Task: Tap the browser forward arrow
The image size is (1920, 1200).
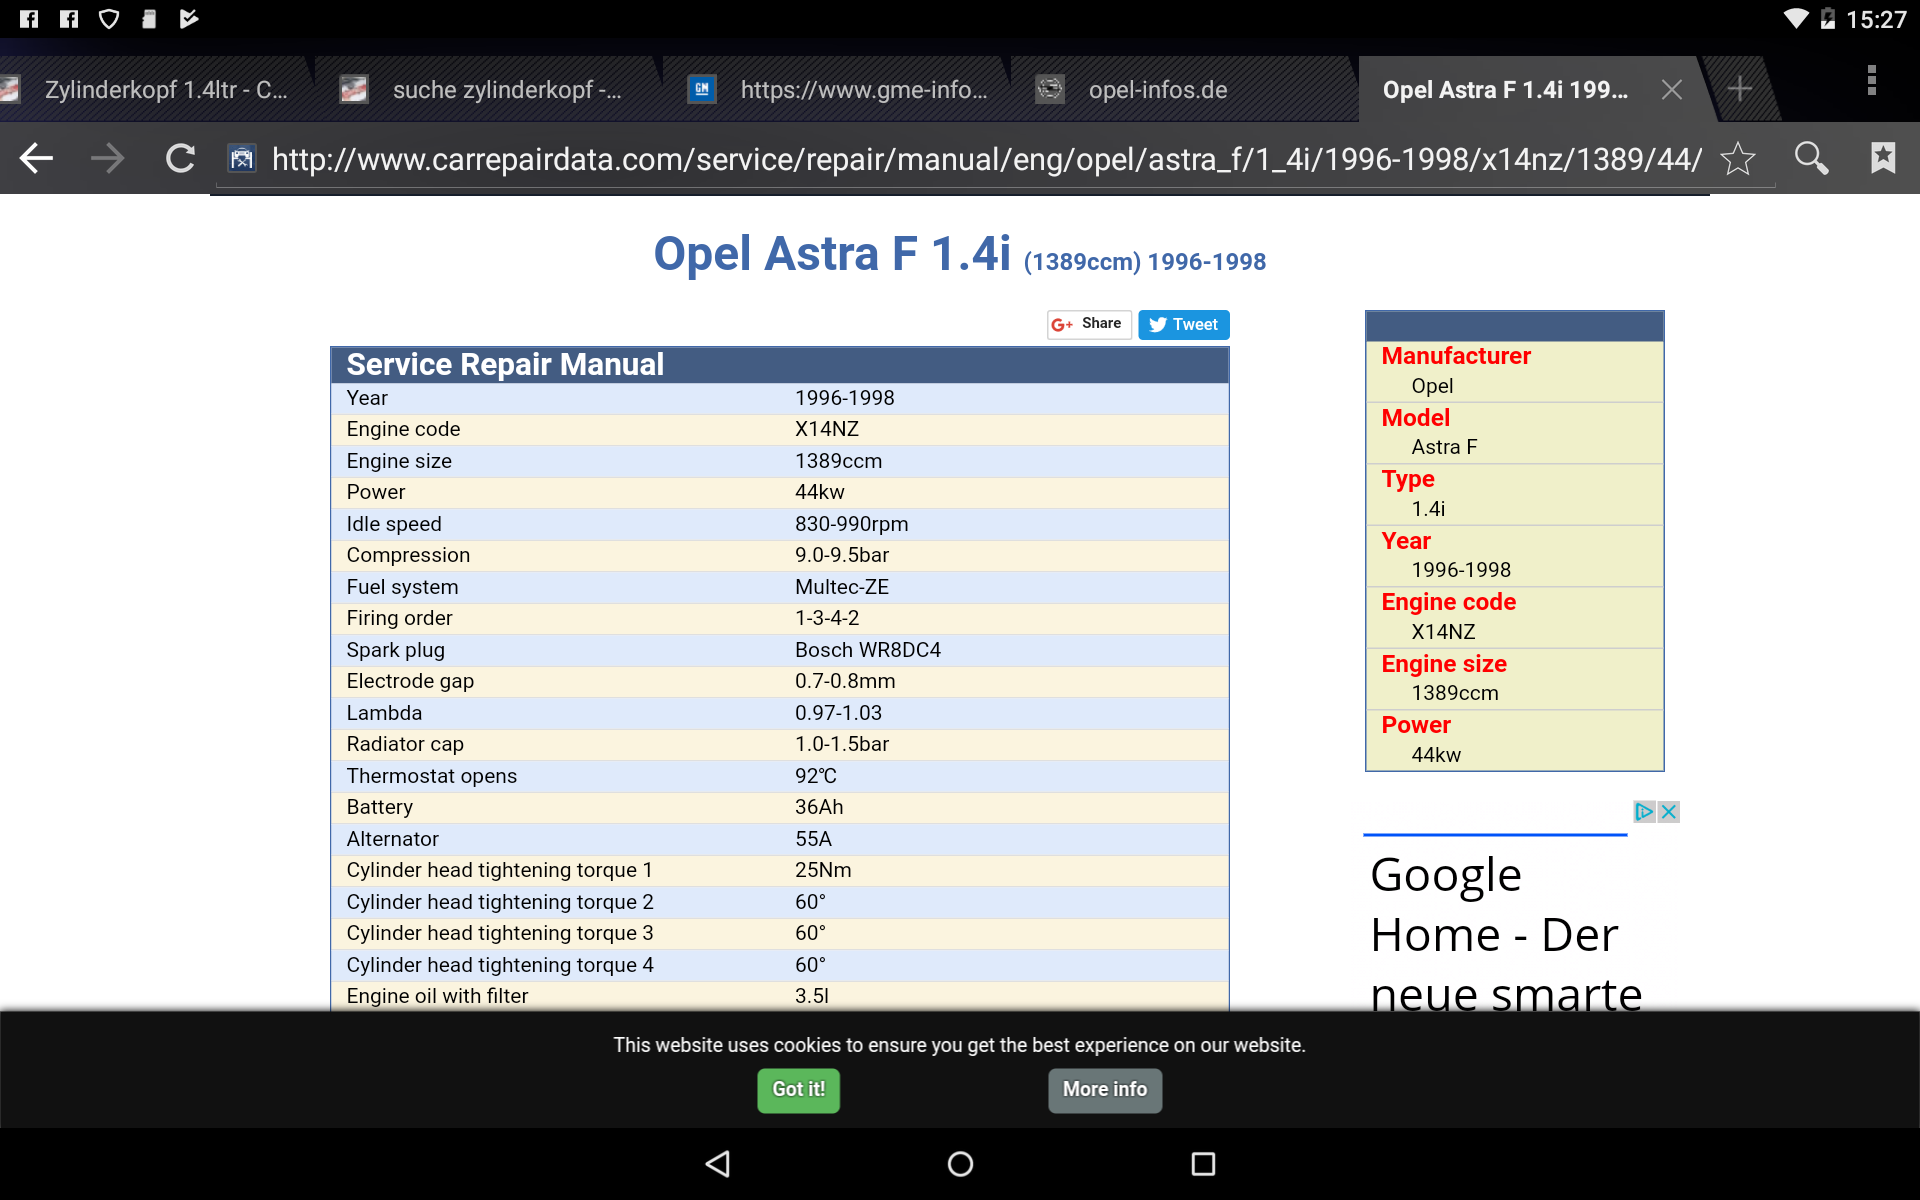Action: [x=108, y=158]
